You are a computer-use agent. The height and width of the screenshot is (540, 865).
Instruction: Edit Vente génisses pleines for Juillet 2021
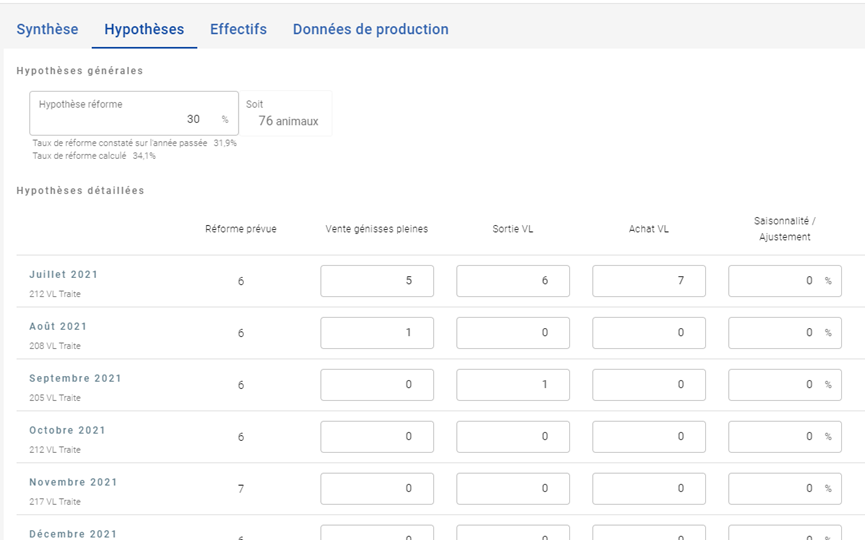click(x=377, y=281)
